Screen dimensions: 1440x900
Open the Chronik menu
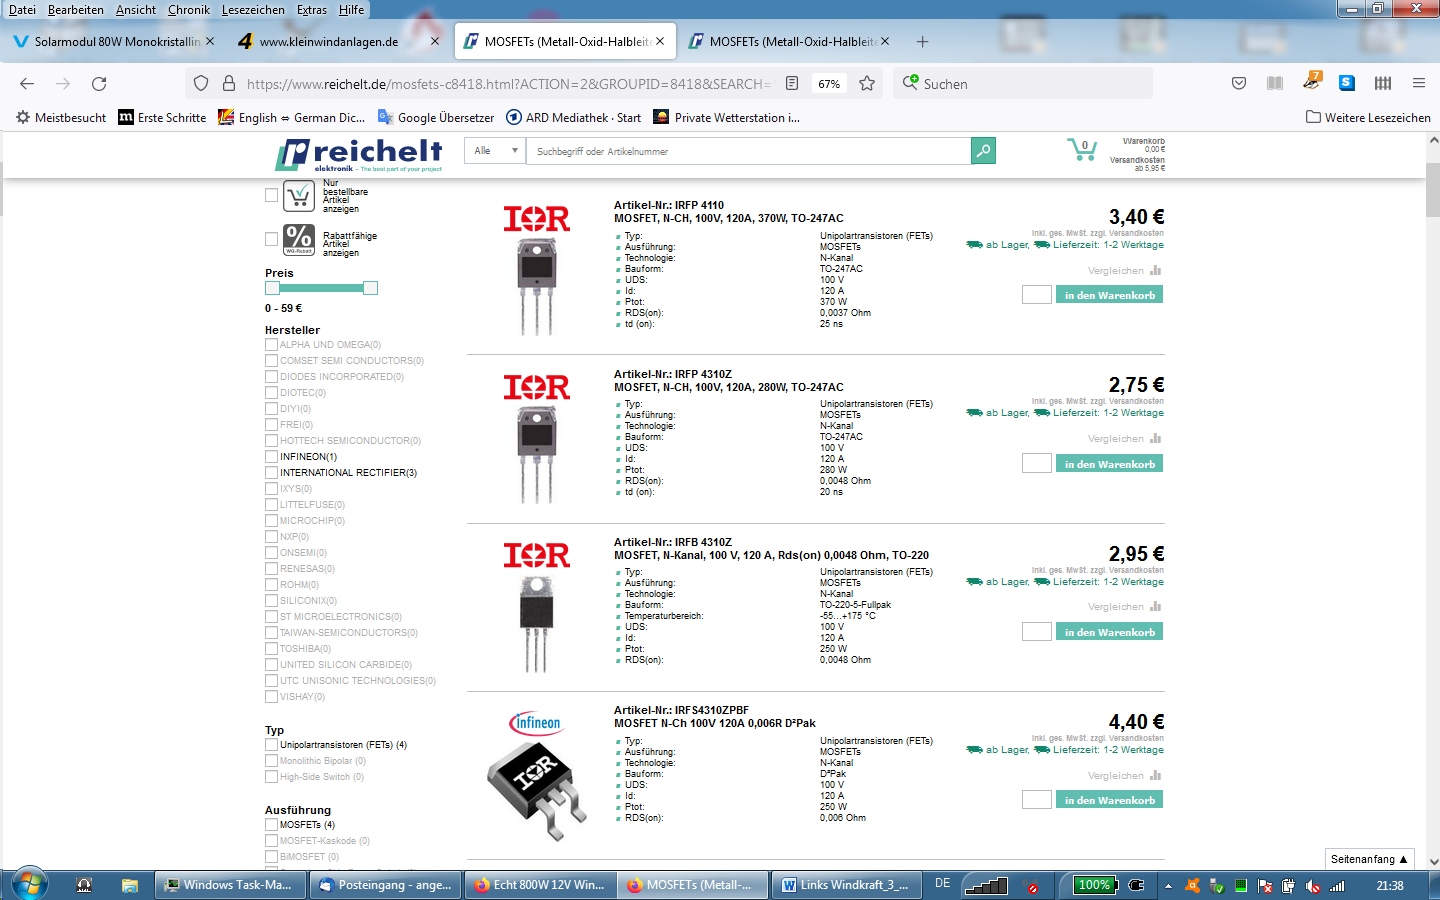188,10
